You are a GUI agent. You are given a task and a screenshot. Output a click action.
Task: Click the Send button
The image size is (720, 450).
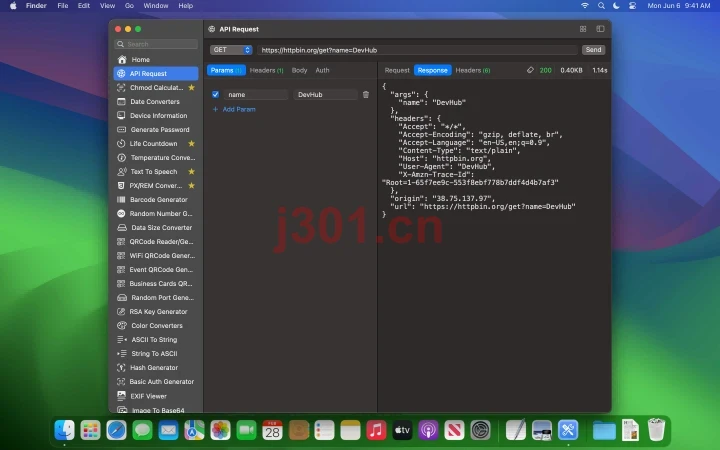(x=593, y=50)
